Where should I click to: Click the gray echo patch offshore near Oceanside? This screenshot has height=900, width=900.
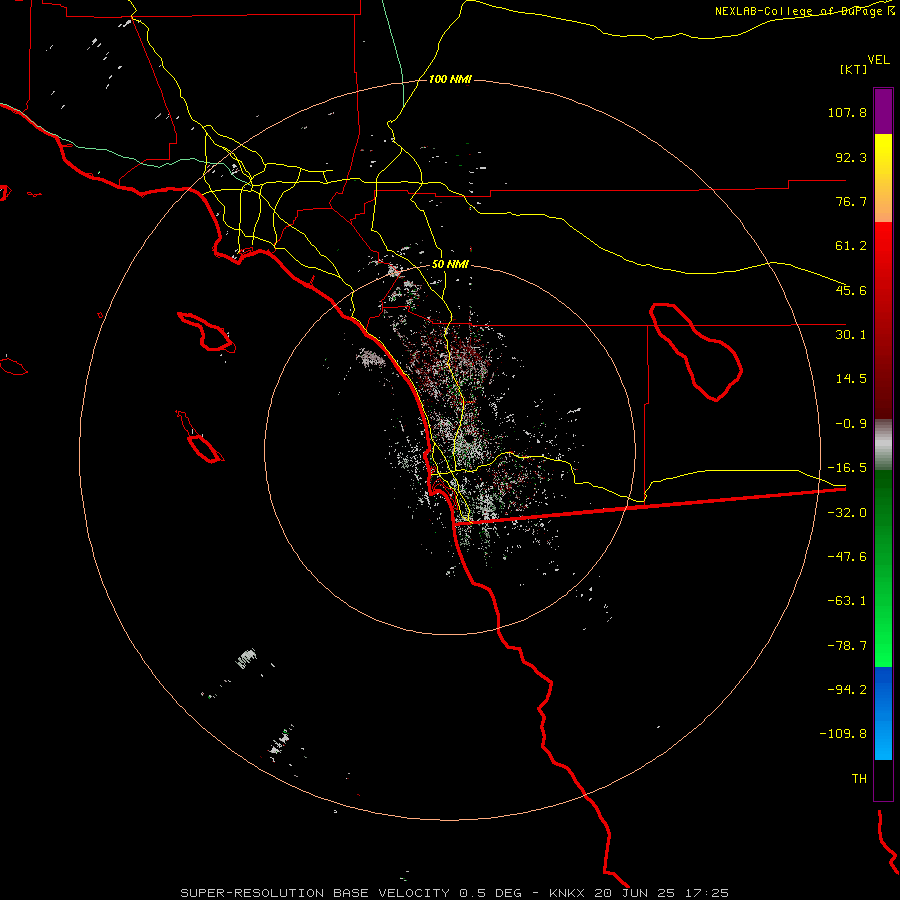(371, 359)
